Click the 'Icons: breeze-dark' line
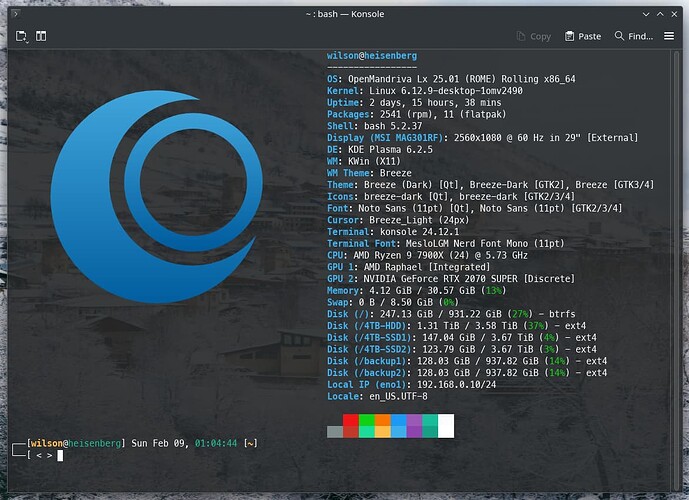 tap(451, 197)
